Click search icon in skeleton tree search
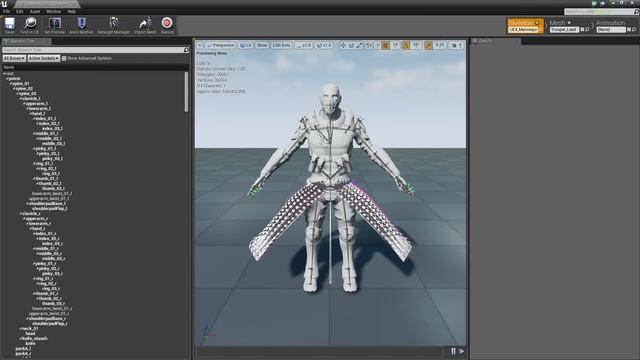 click(x=186, y=50)
